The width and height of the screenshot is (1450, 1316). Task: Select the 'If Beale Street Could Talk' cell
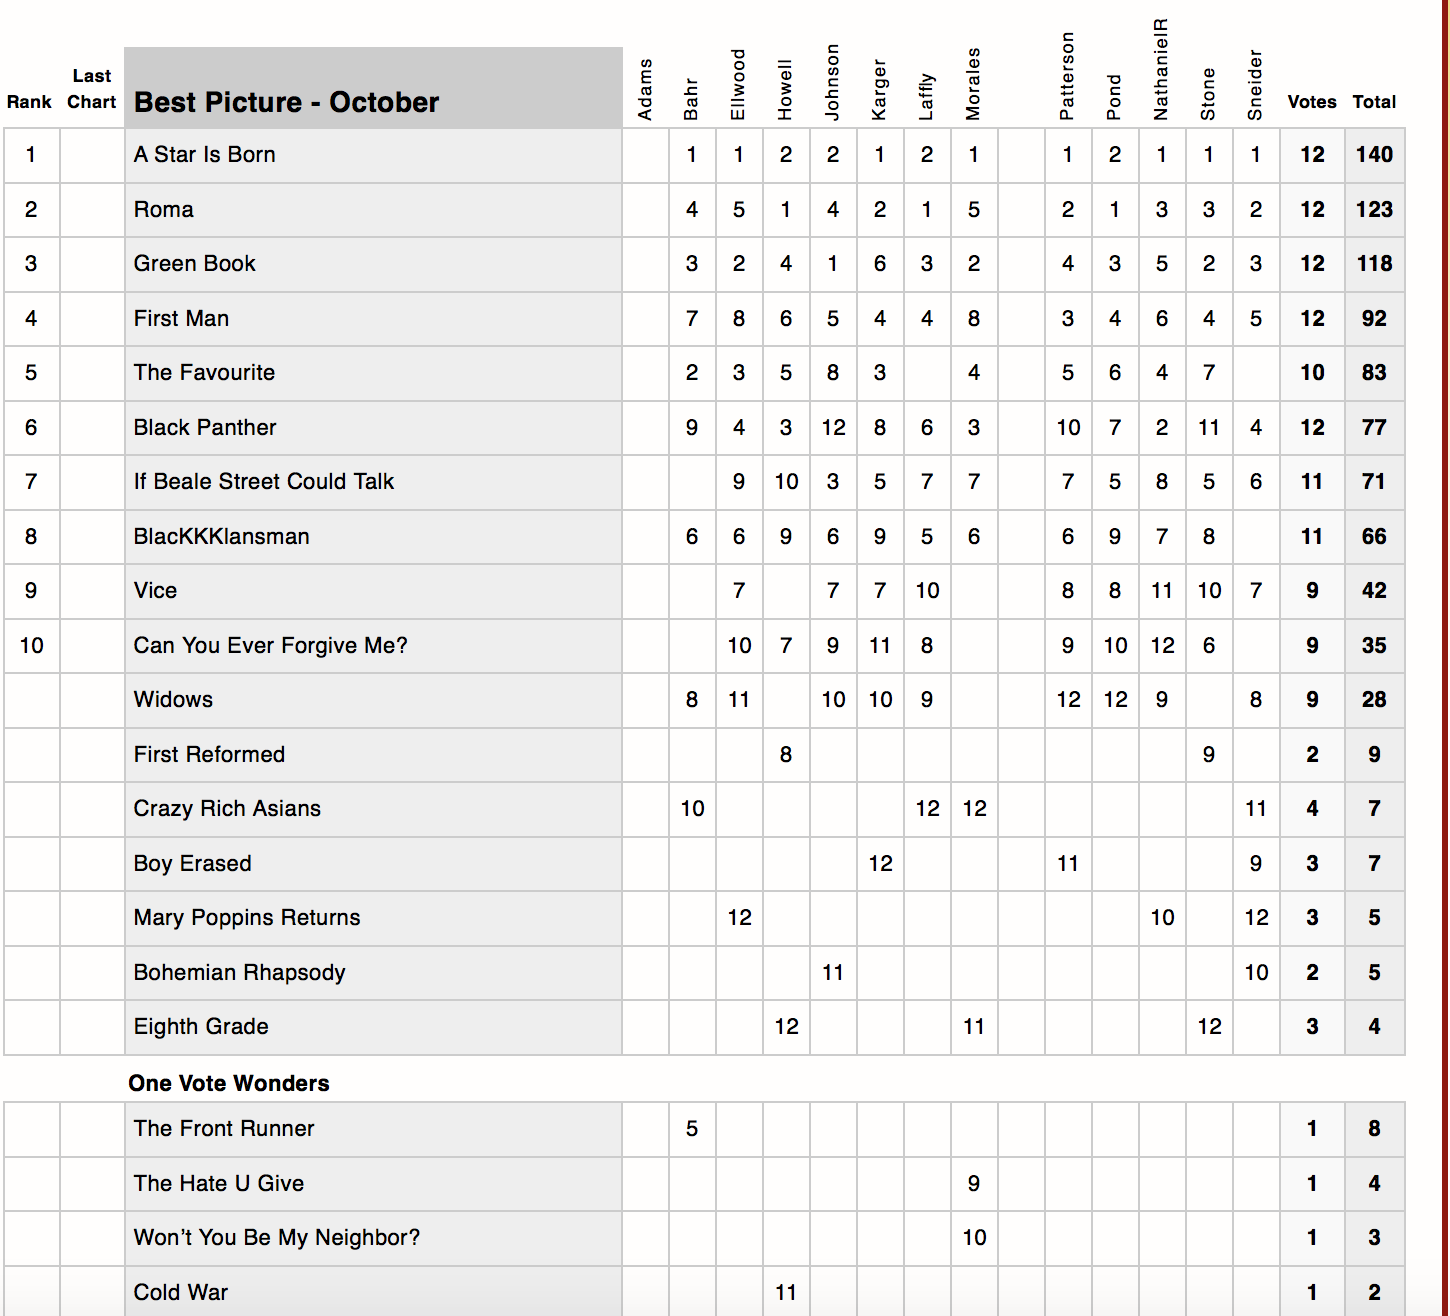click(264, 482)
